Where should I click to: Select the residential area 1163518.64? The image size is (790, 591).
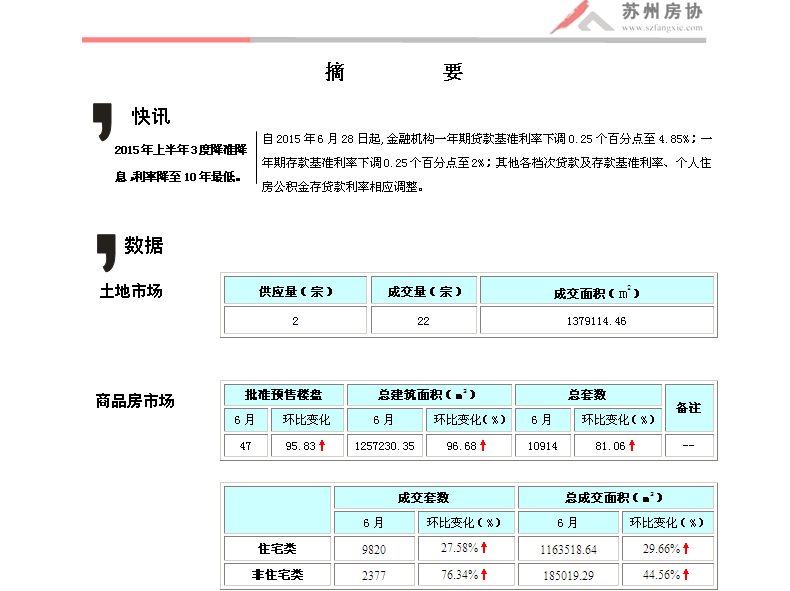(x=568, y=549)
